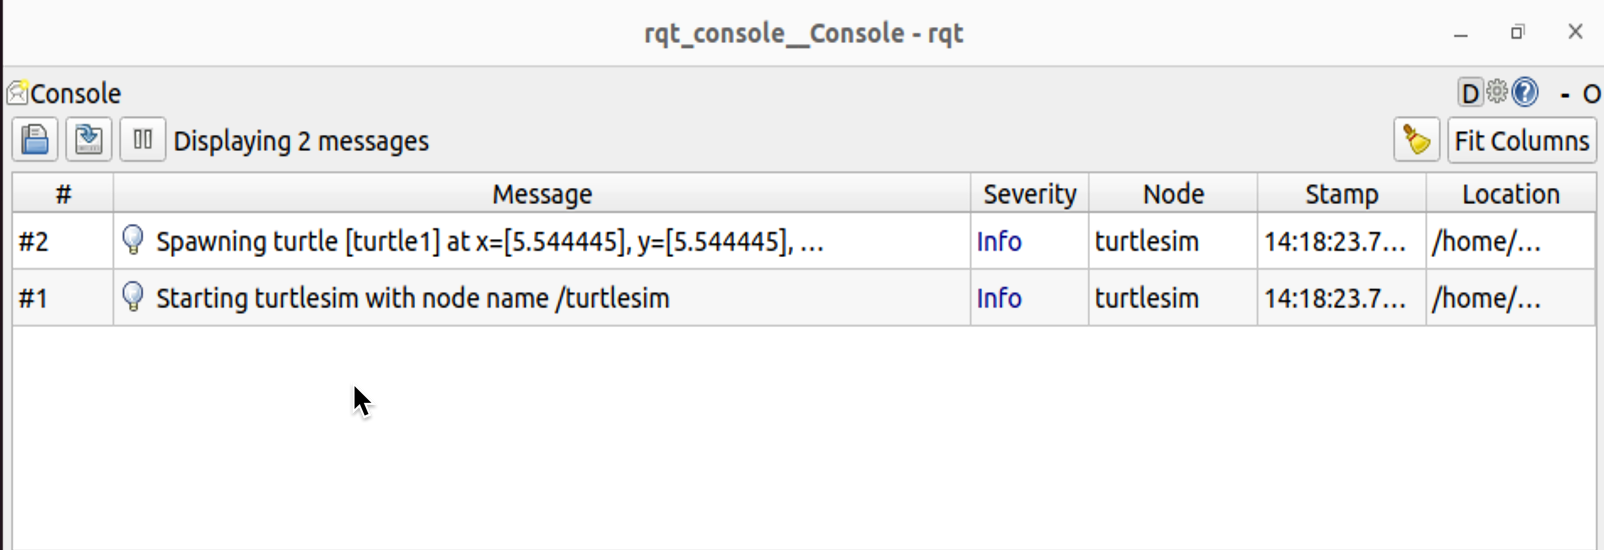This screenshot has height=550, width=1604.
Task: Click the dash button in the Console title bar
Action: (1565, 94)
